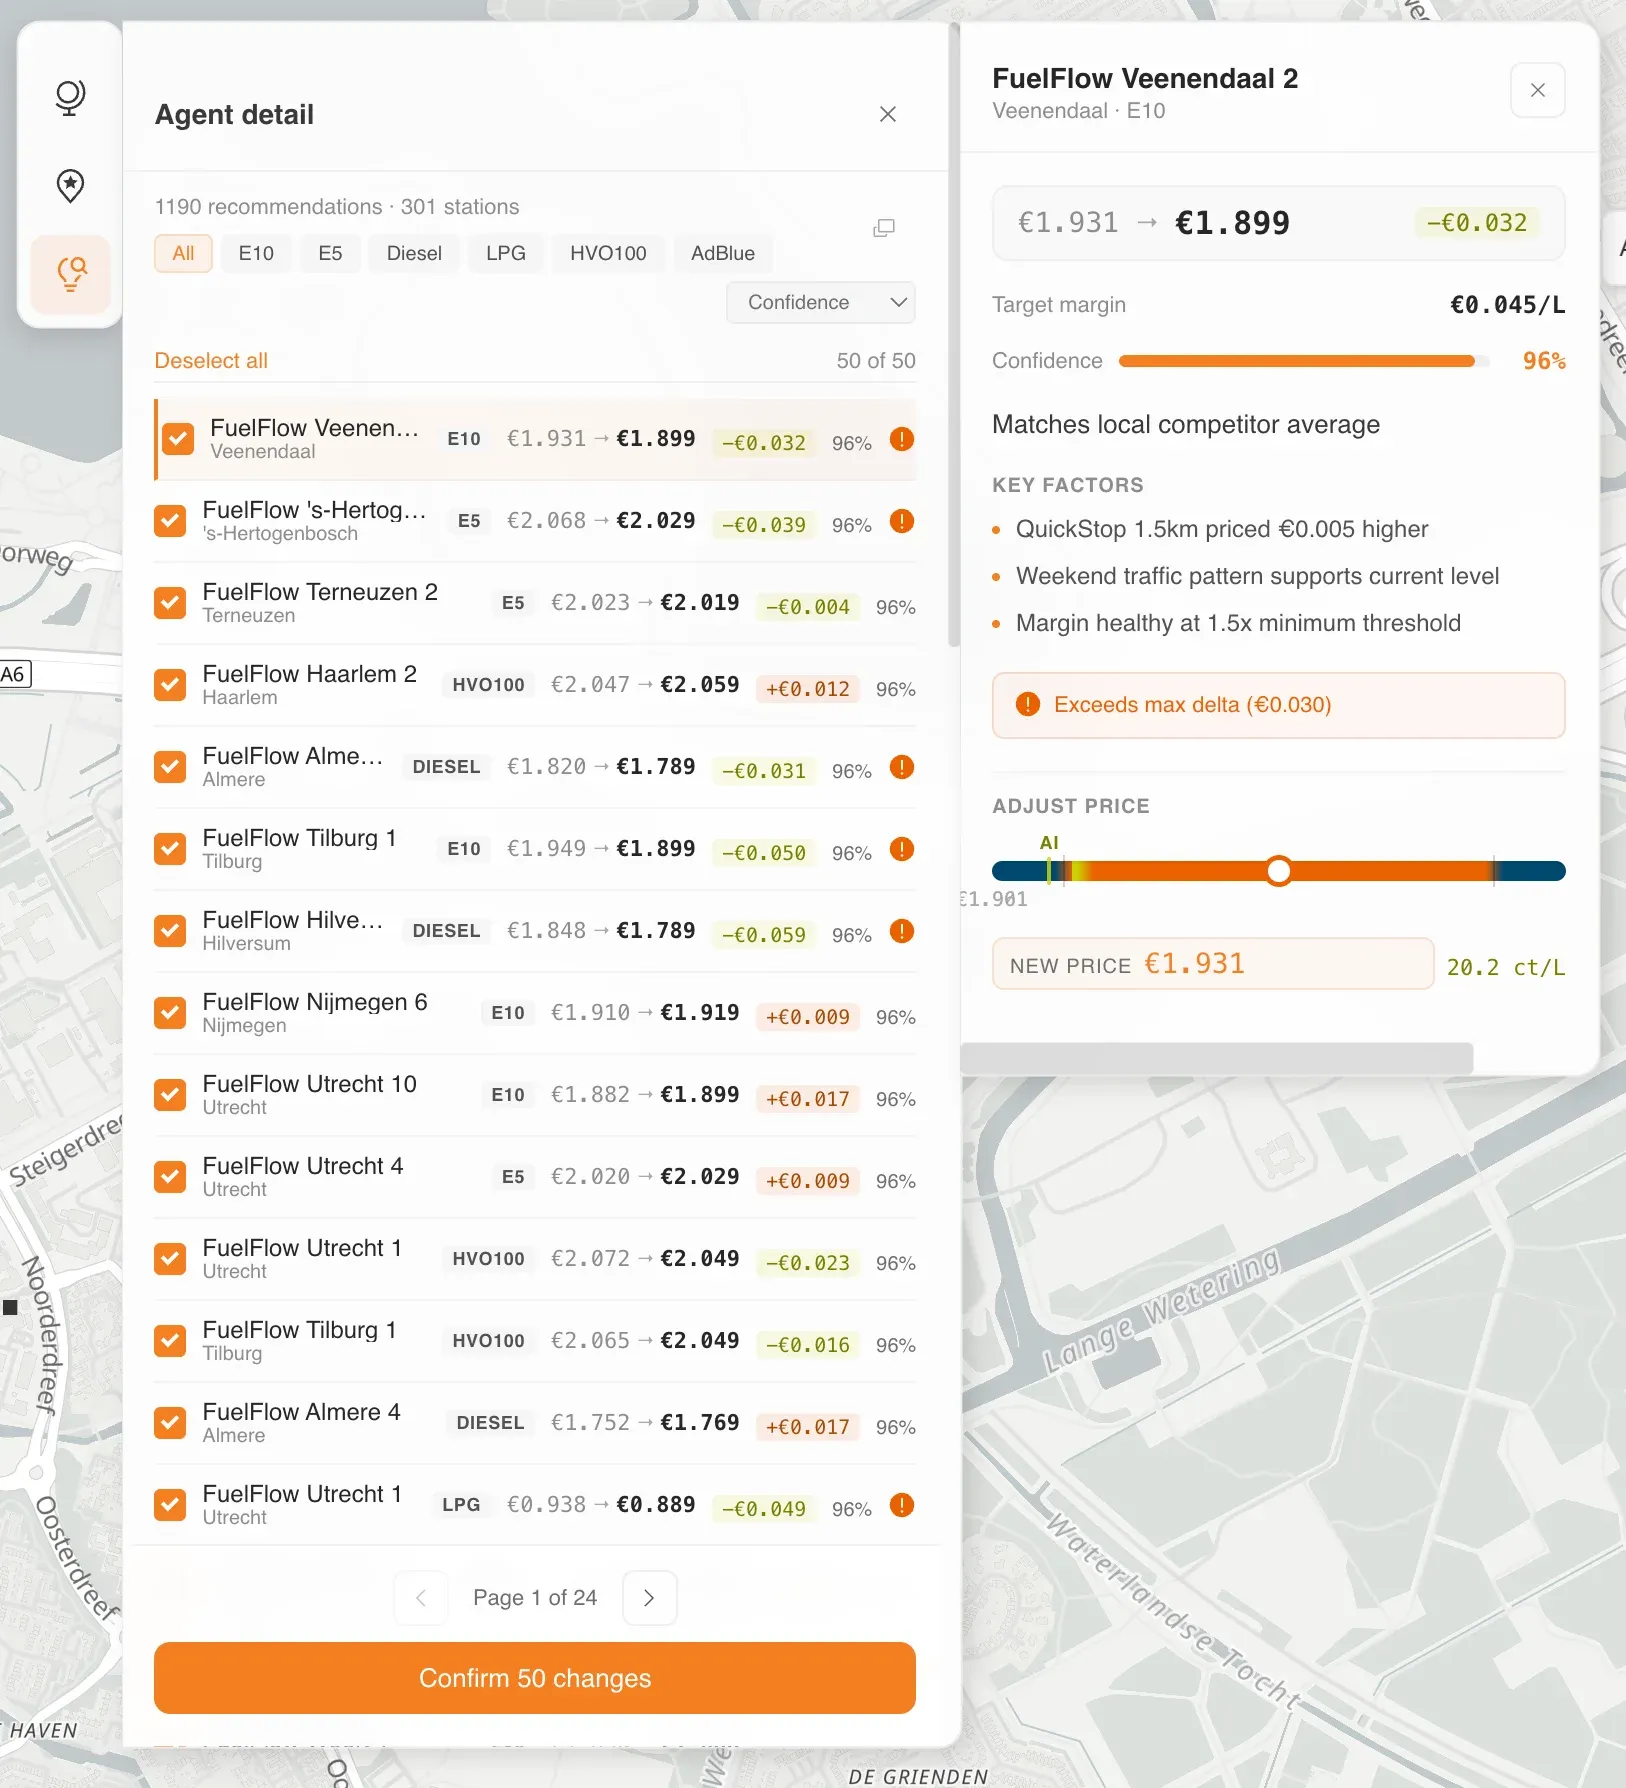Uncheck the FuelFlow Utrecht 10 recommendation
This screenshot has height=1788, width=1626.
click(170, 1095)
